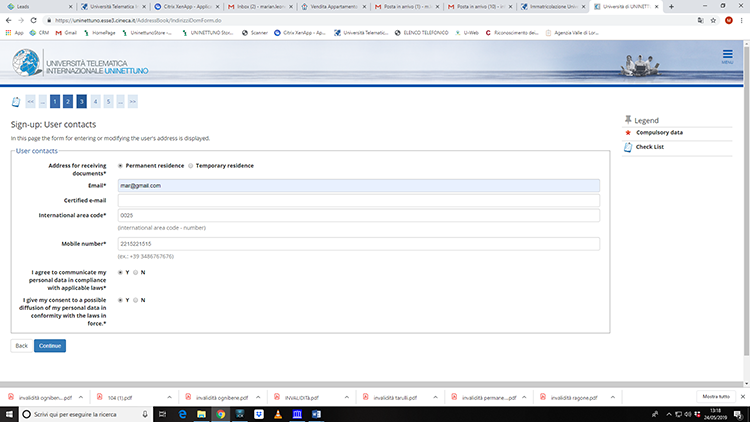This screenshot has height=422, width=750.
Task: Choose N for personal data communication agreement
Action: [x=135, y=271]
